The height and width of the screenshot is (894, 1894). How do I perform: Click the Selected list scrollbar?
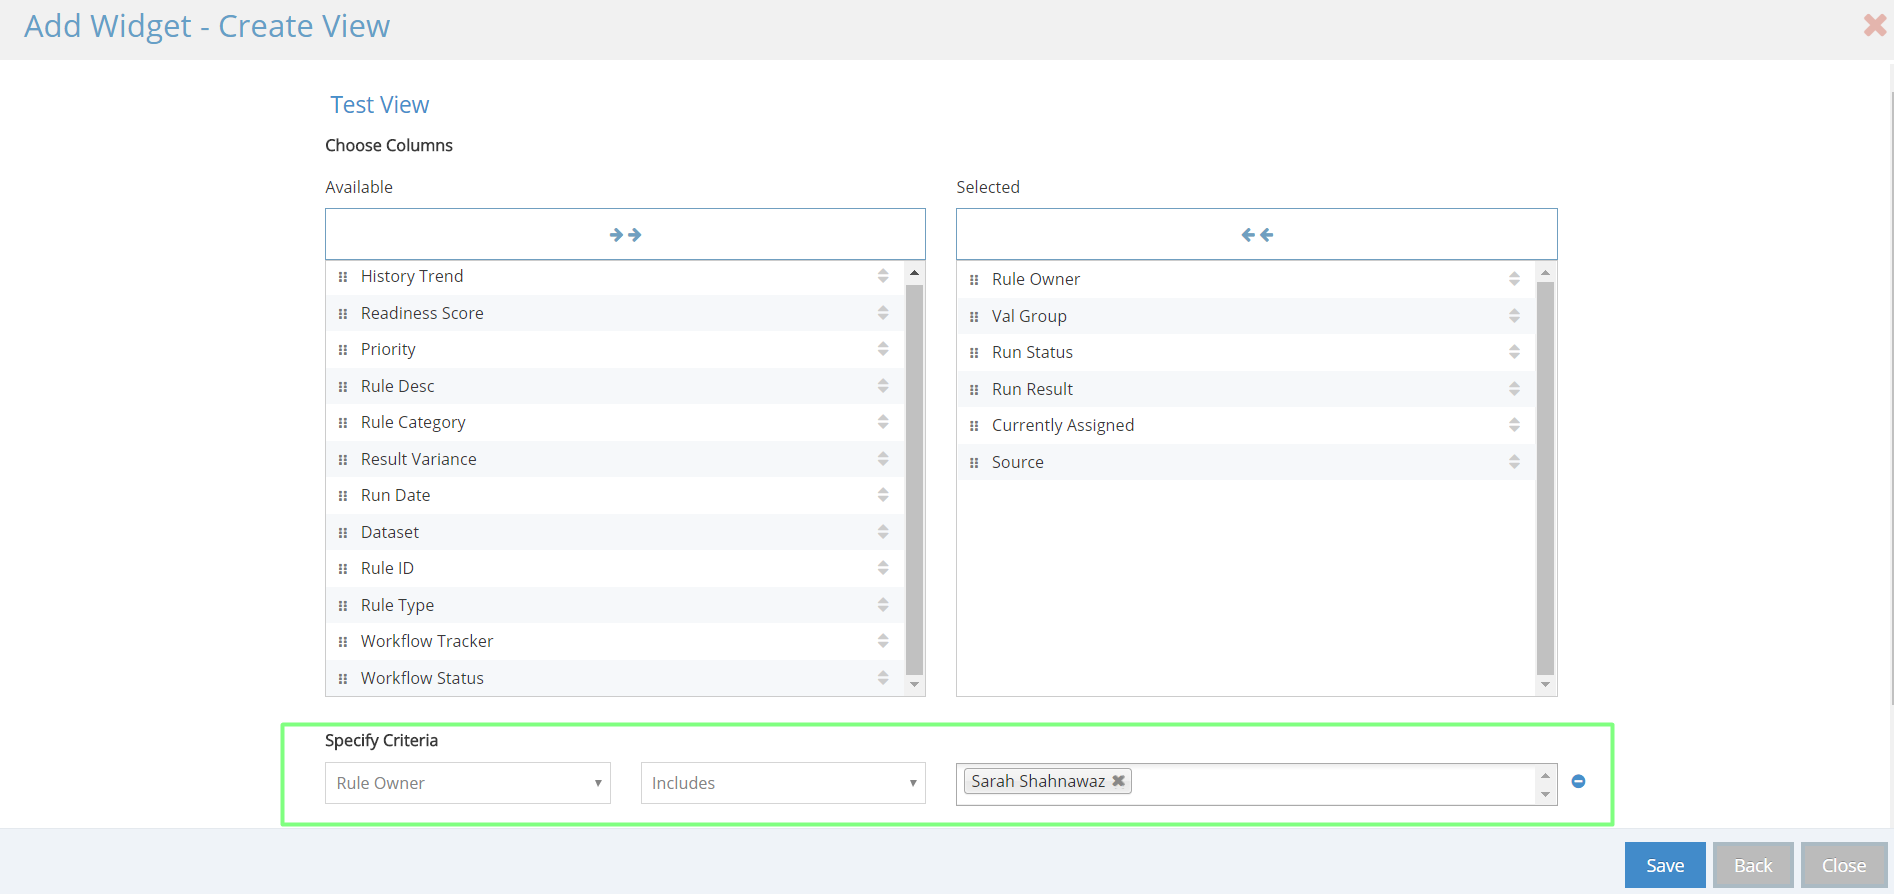1545,478
